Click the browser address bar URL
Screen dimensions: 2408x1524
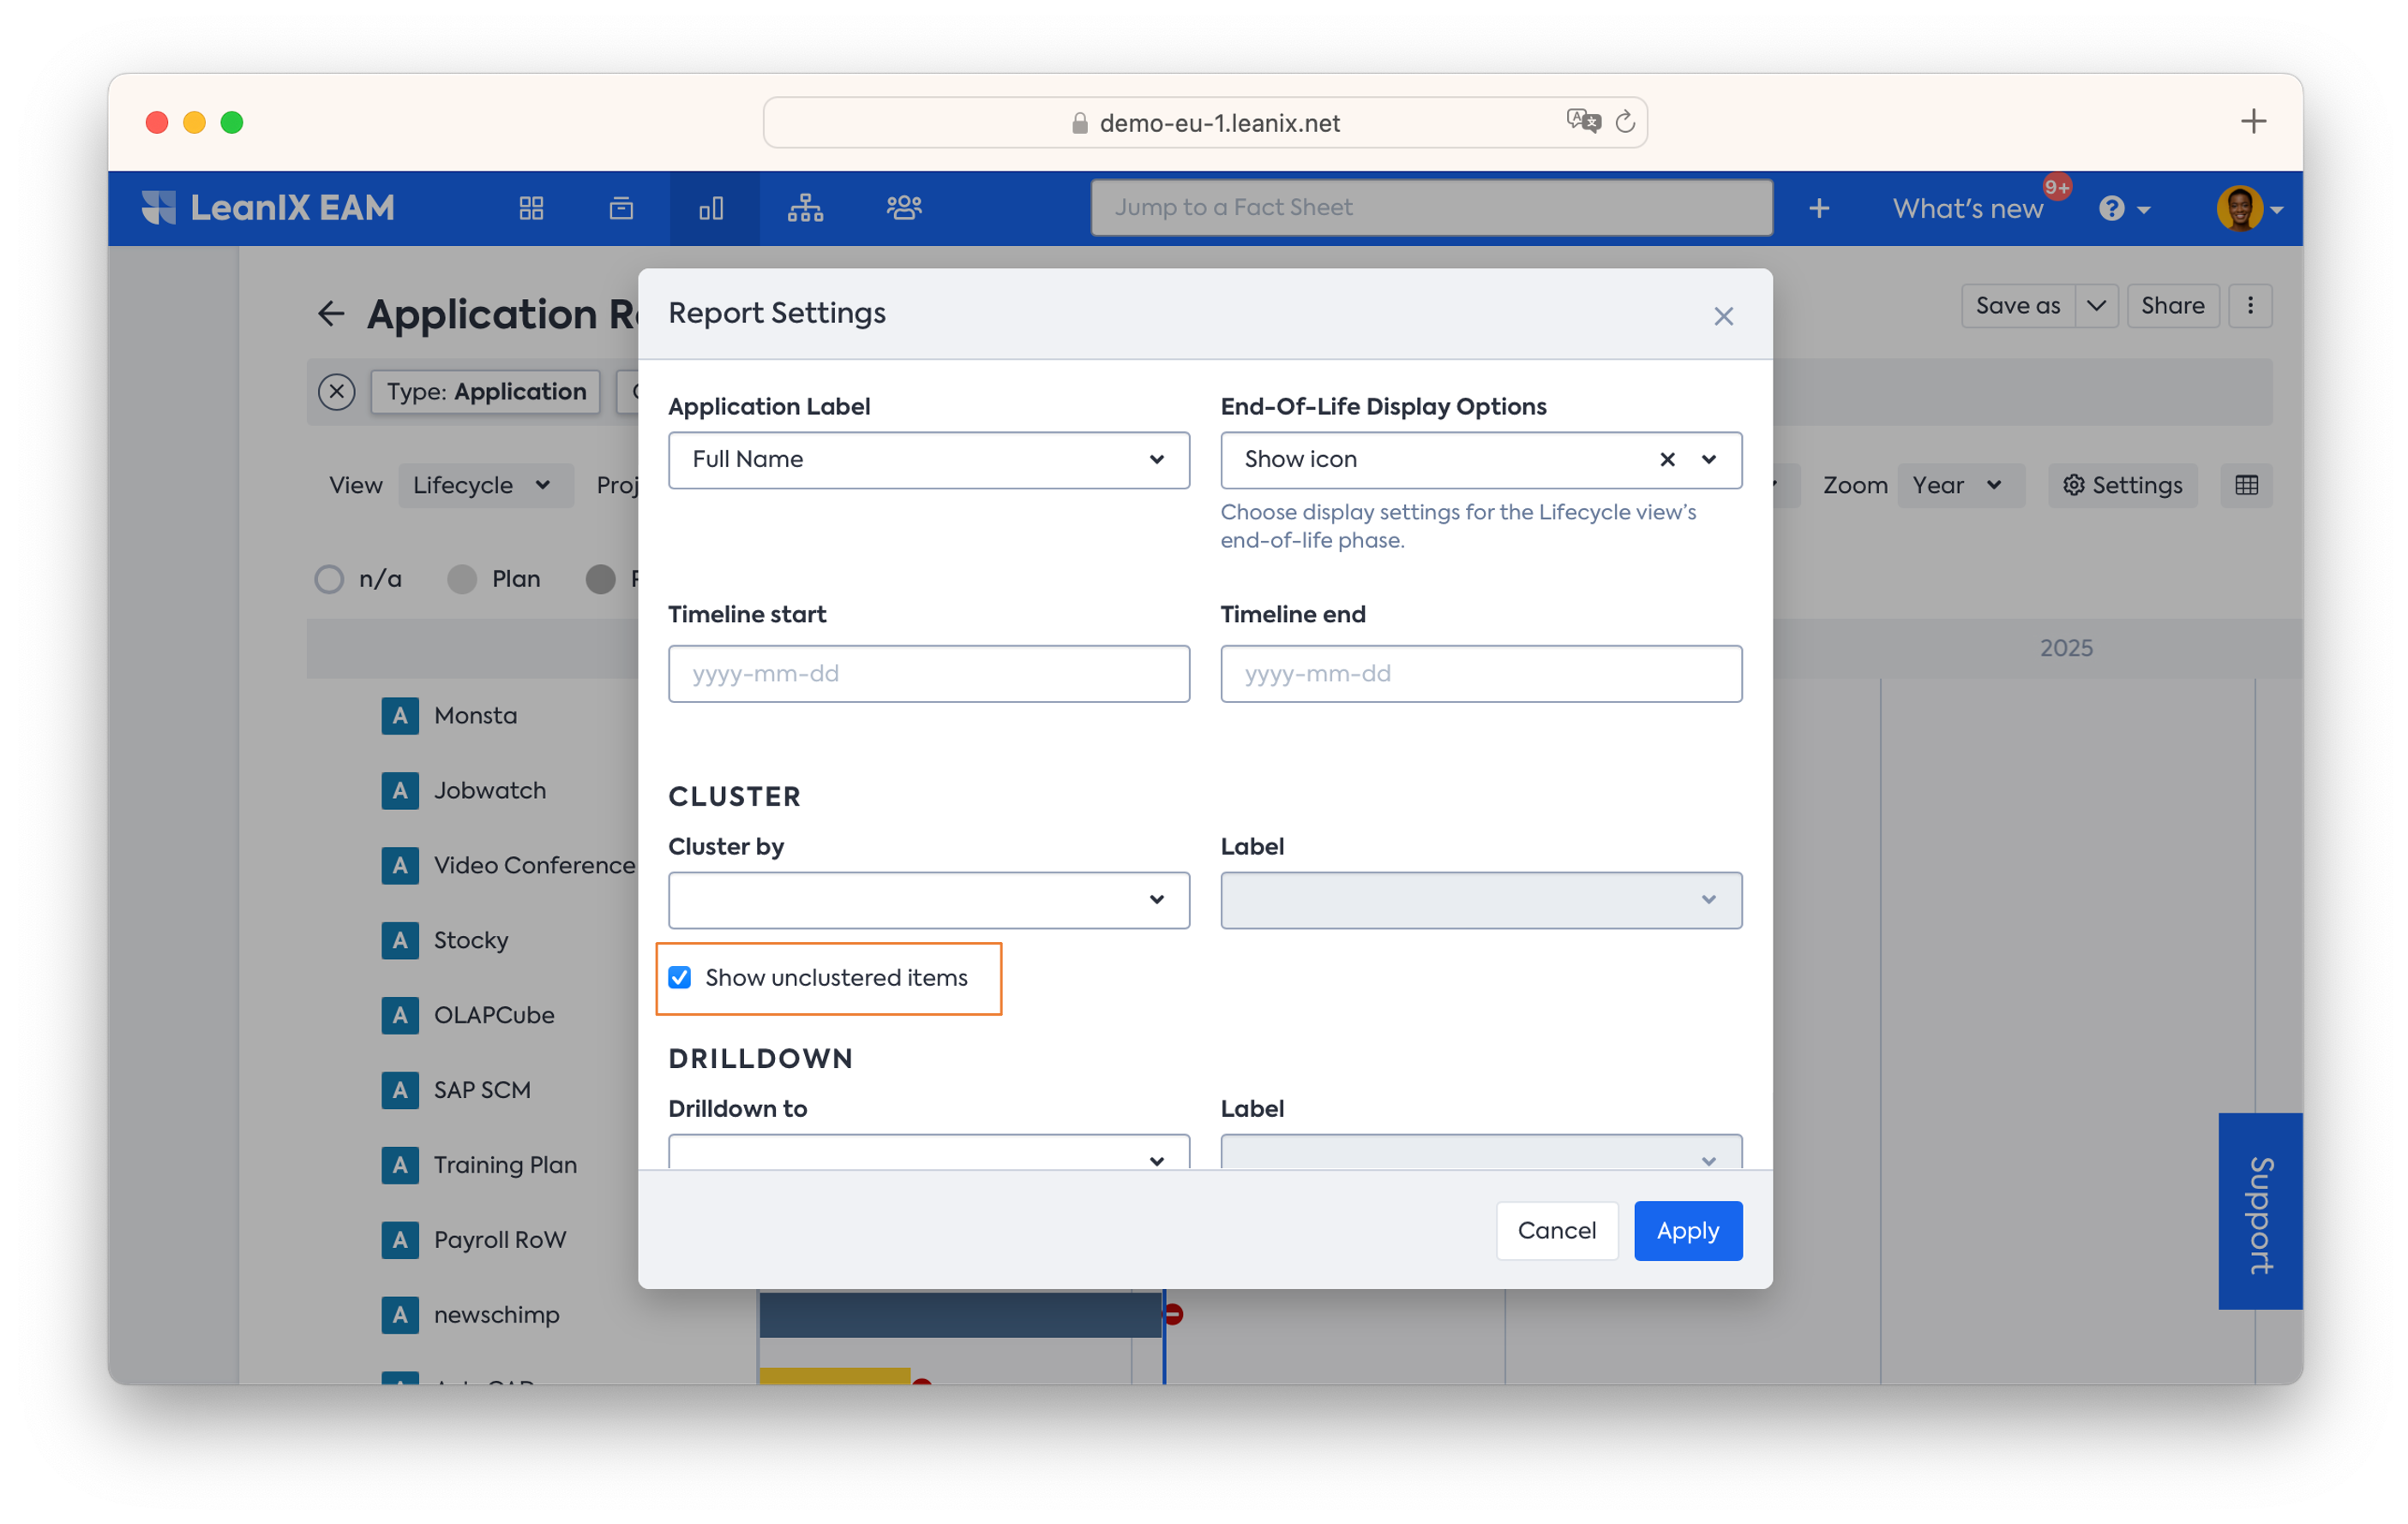(1219, 123)
